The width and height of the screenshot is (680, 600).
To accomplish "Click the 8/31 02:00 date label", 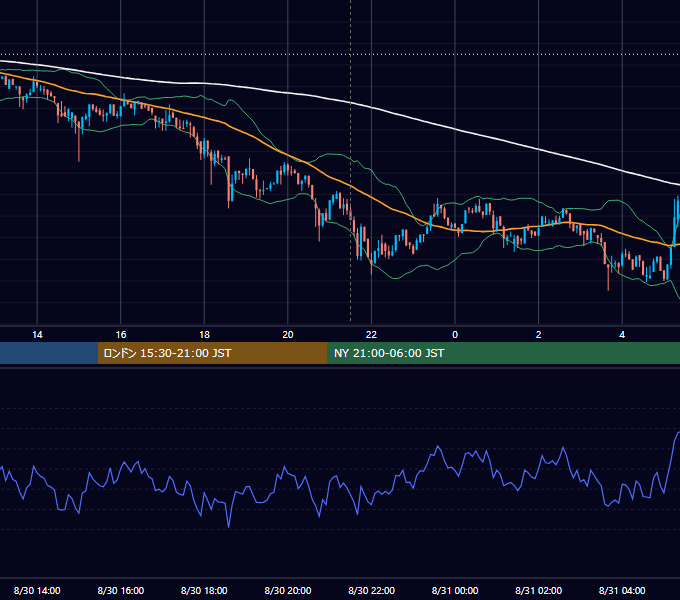I will point(539,590).
